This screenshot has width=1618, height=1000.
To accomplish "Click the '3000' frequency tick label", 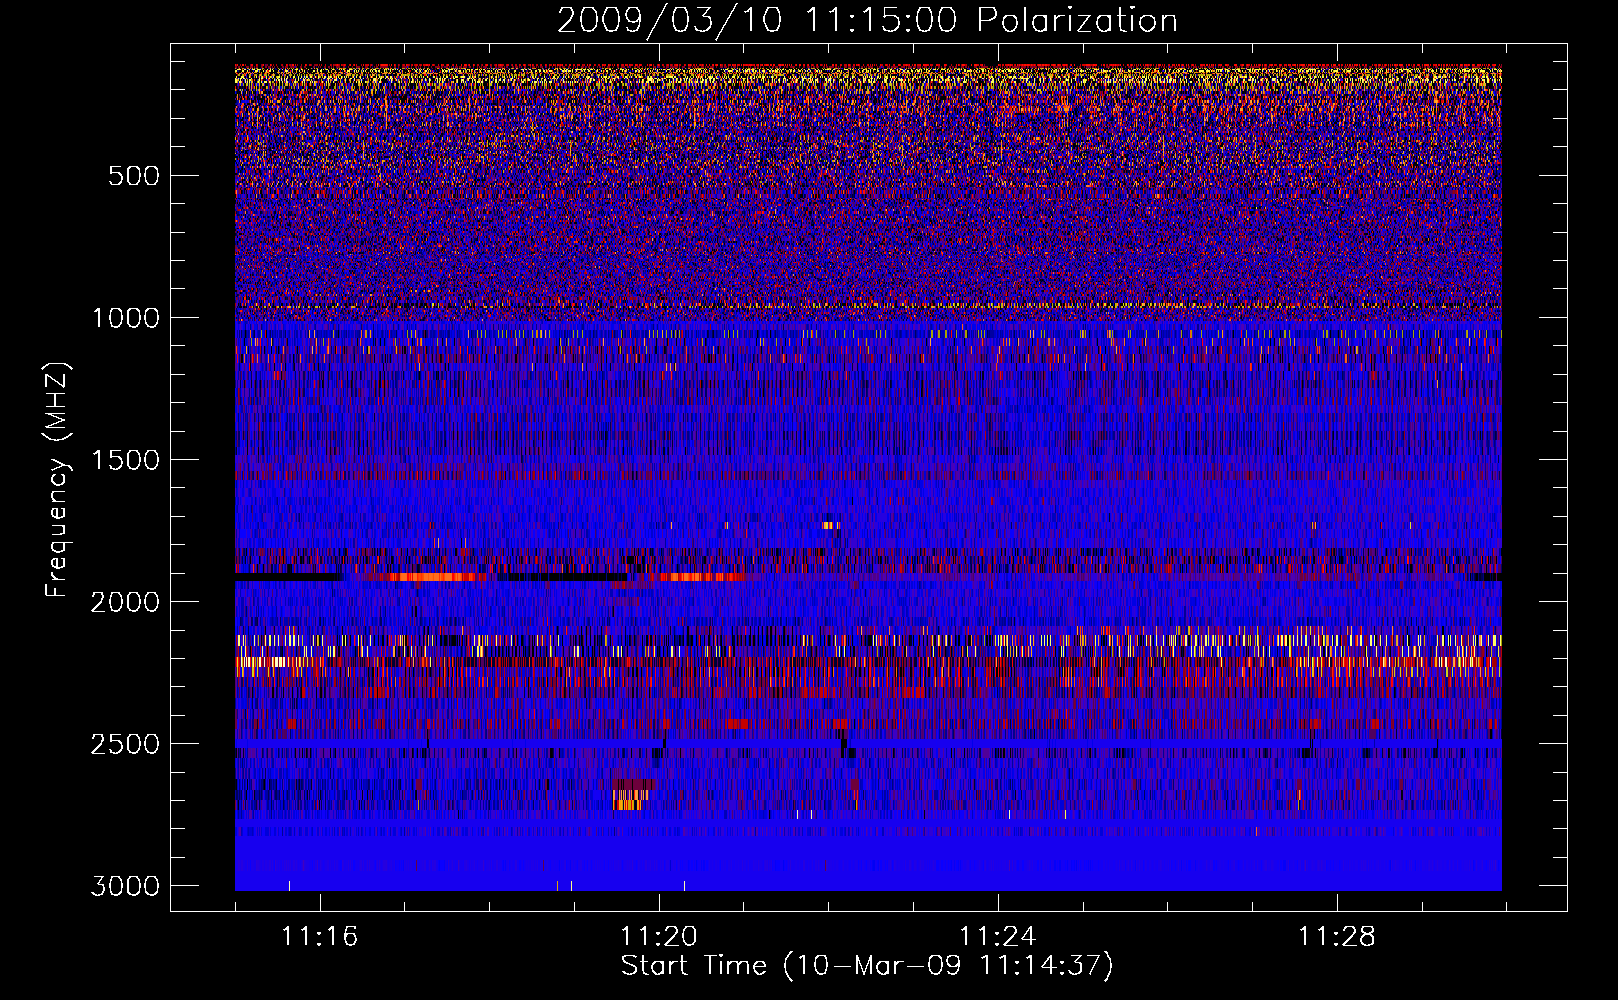I will tap(125, 886).
